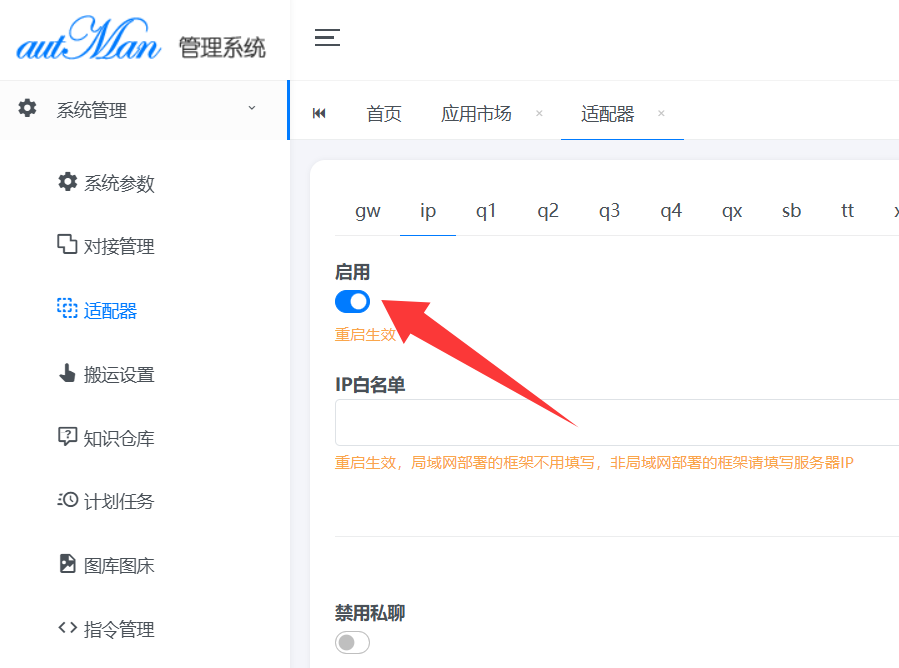
Task: Toggle the hamburger menu icon
Action: pyautogui.click(x=327, y=37)
